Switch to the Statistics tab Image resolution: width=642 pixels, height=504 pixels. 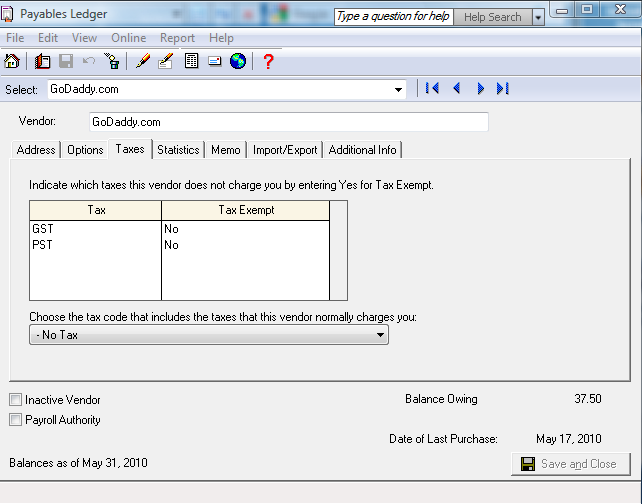[178, 150]
